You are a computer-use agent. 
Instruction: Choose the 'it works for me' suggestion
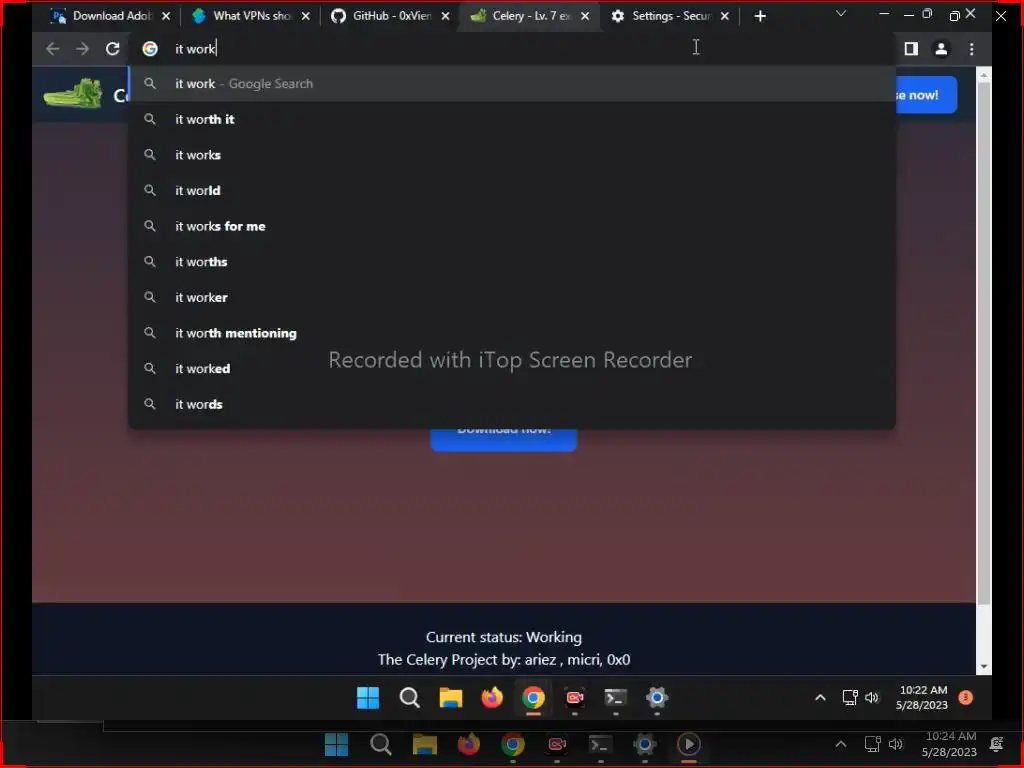512,226
